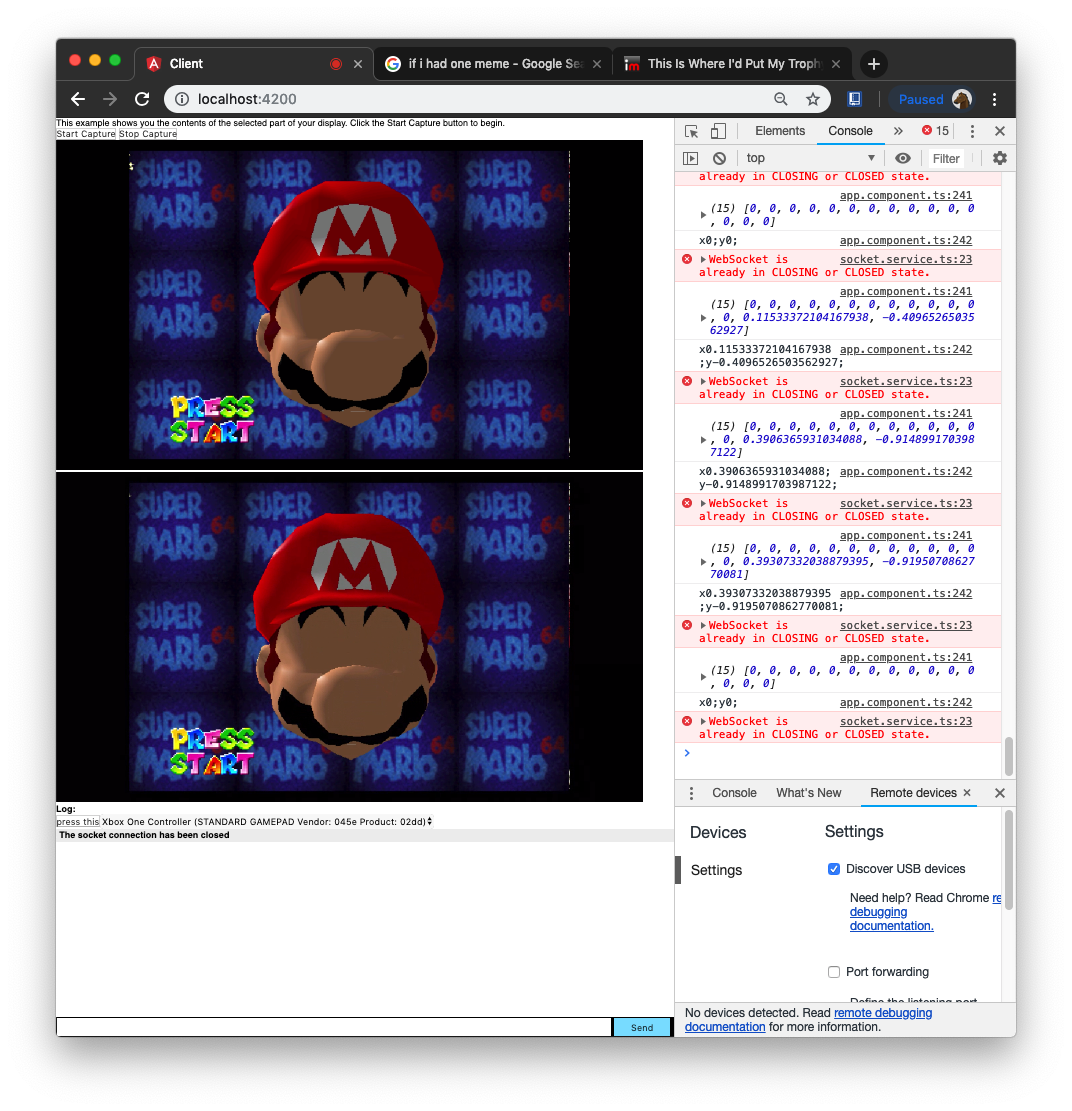Viewport: 1072px width, 1111px height.
Task: Expand the last WebSocket error message
Action: pos(704,721)
